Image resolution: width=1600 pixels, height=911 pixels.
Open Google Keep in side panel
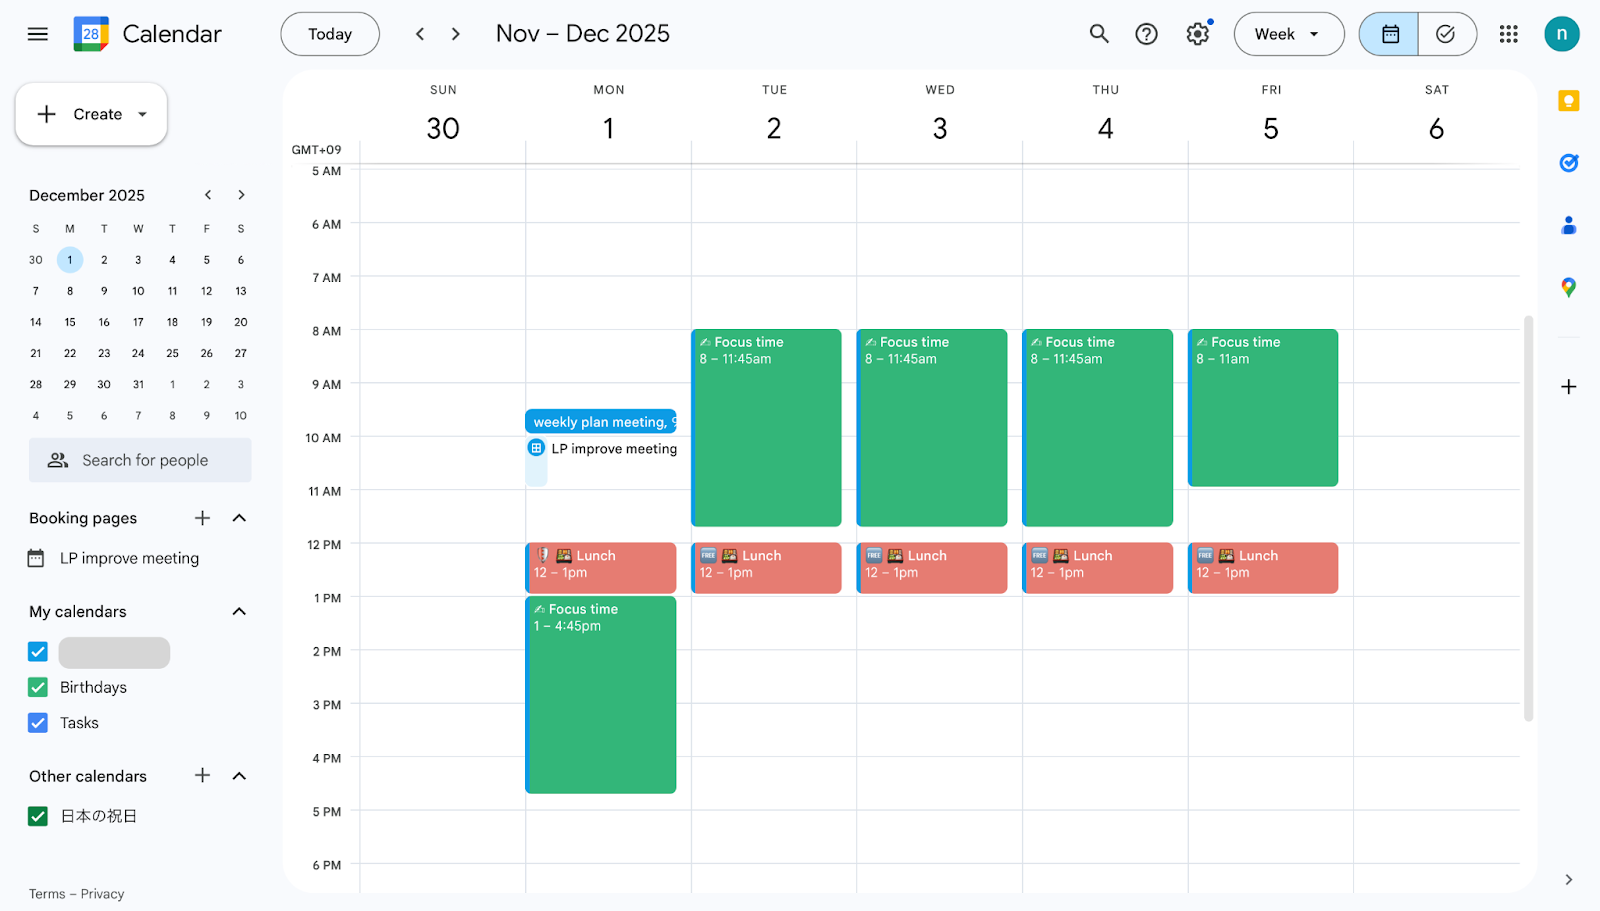click(1568, 101)
